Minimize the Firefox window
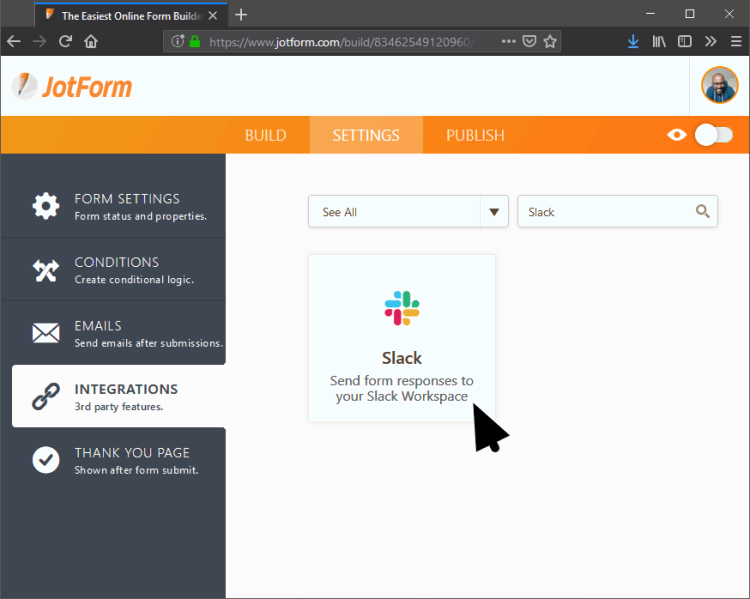750x599 pixels. point(650,14)
